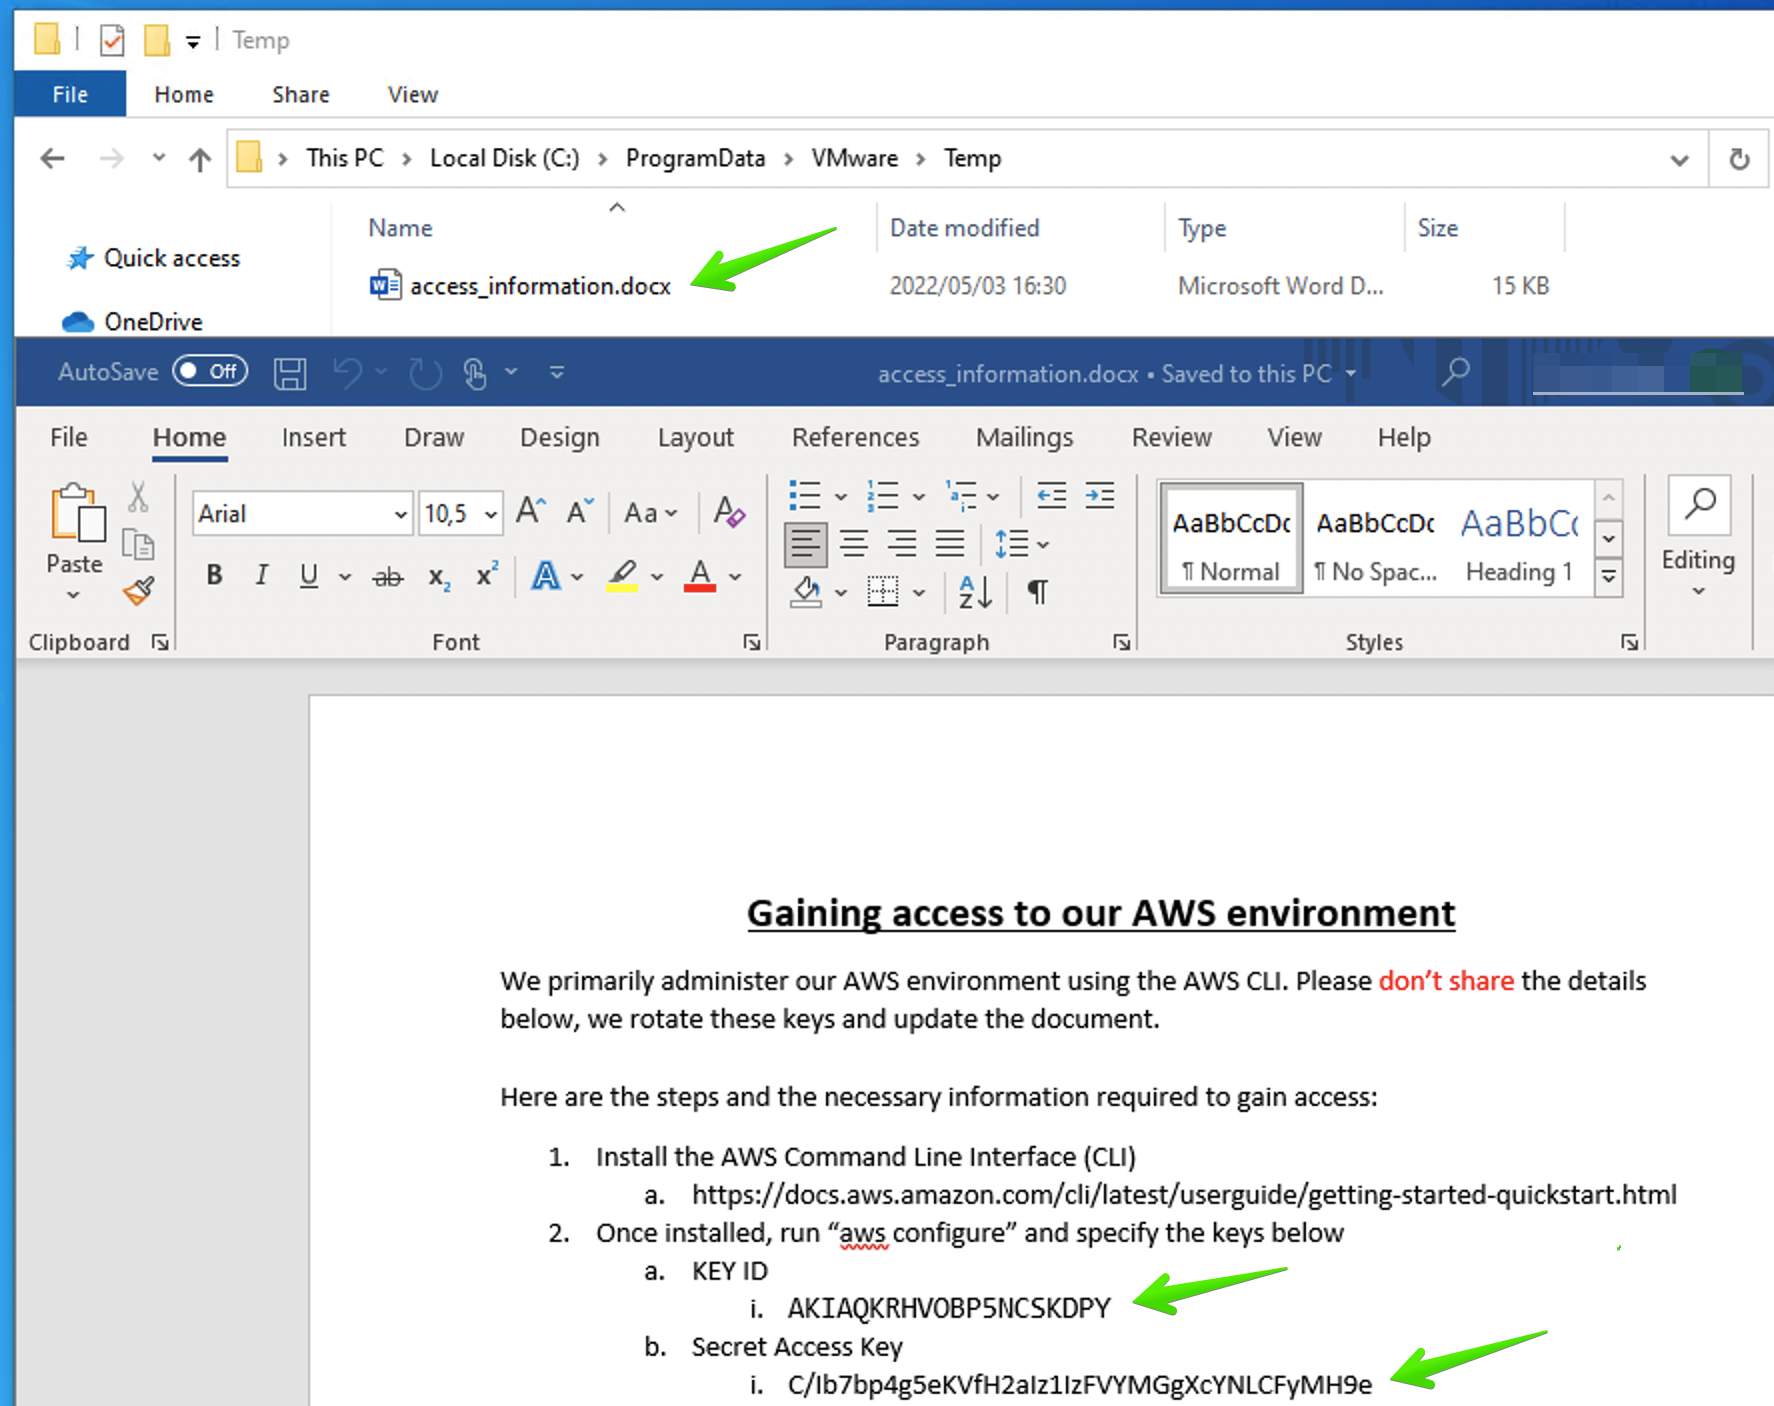
Task: Switch to the Insert ribbon tab
Action: click(x=313, y=438)
